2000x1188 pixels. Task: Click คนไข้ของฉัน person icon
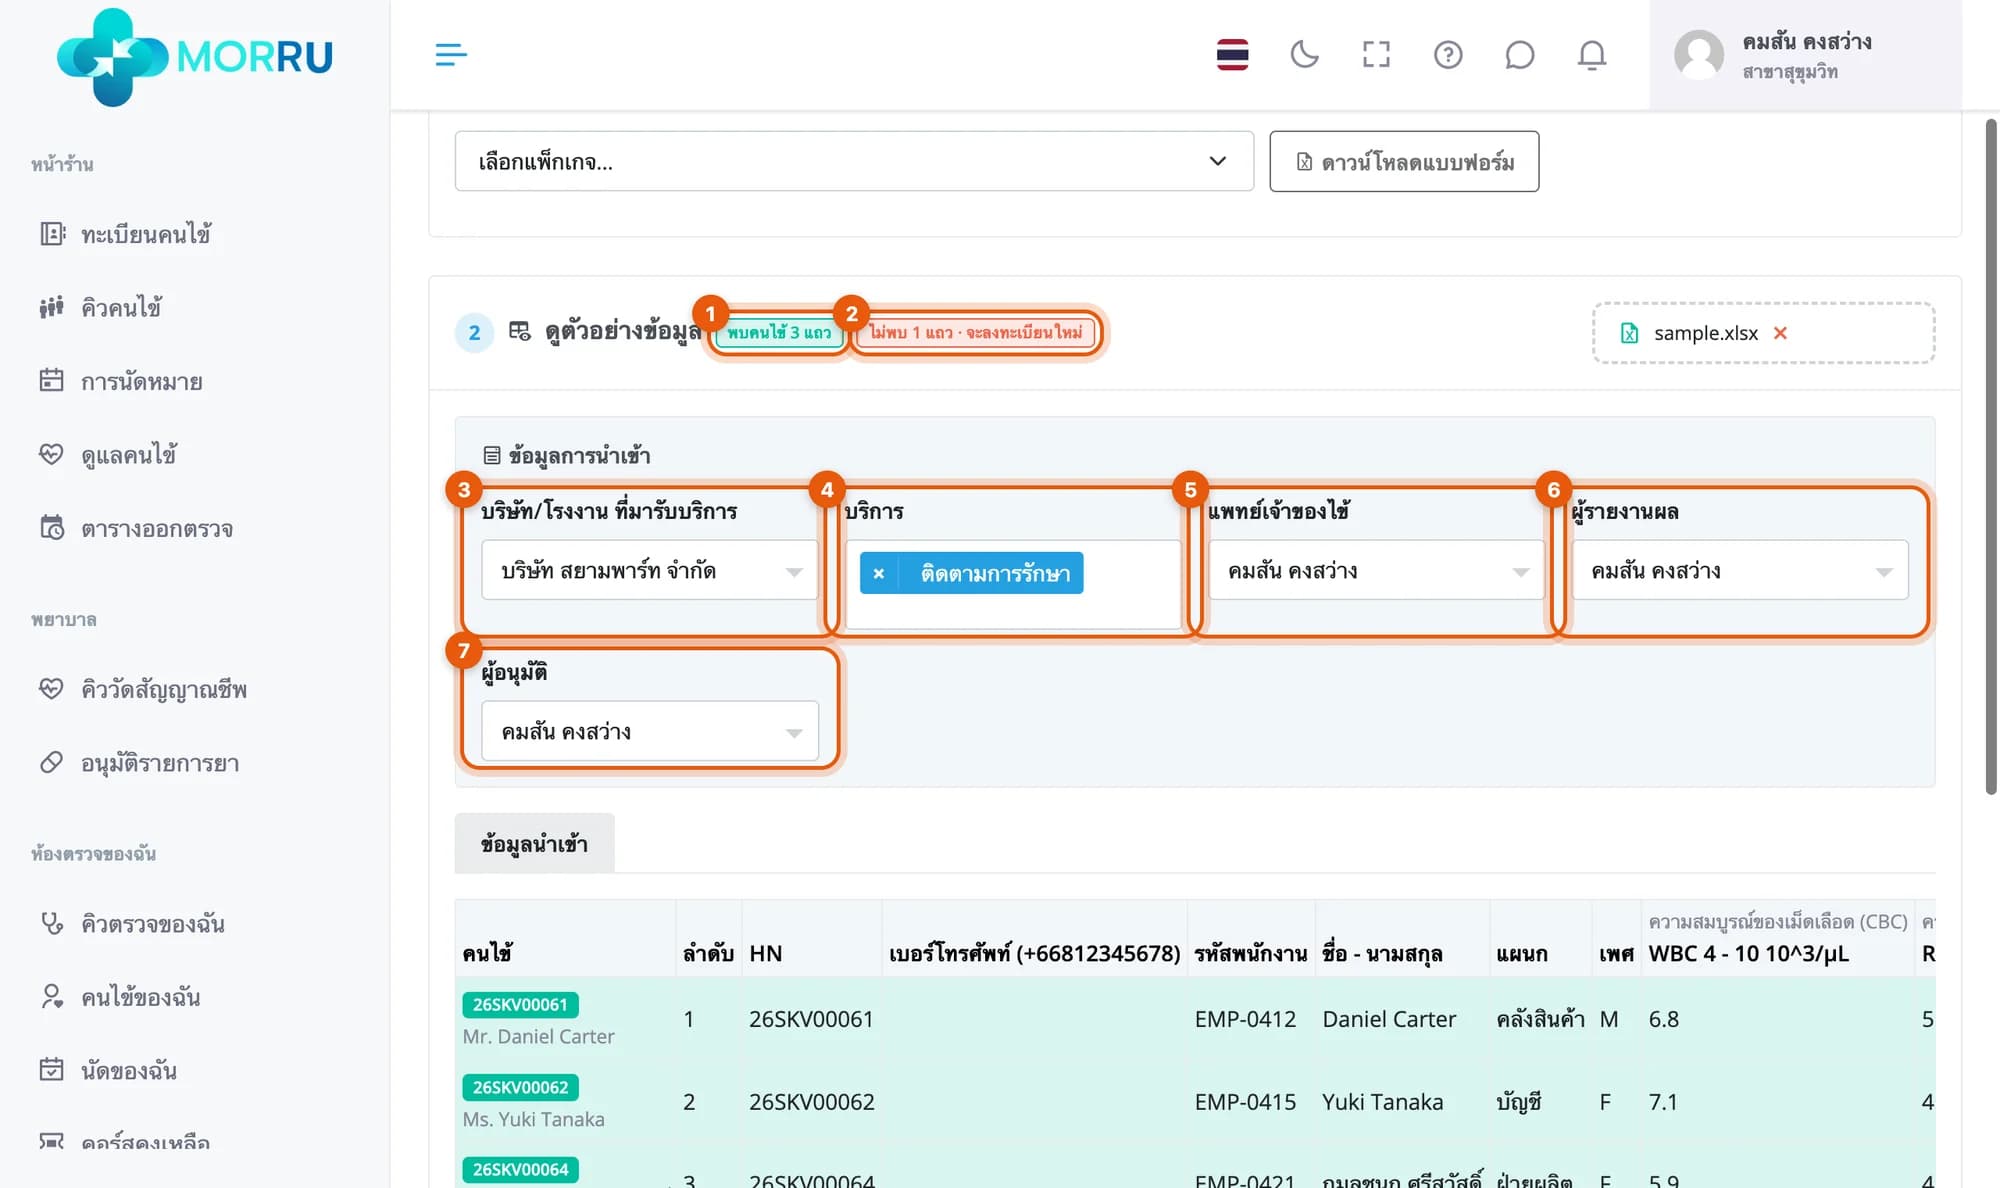(x=51, y=996)
